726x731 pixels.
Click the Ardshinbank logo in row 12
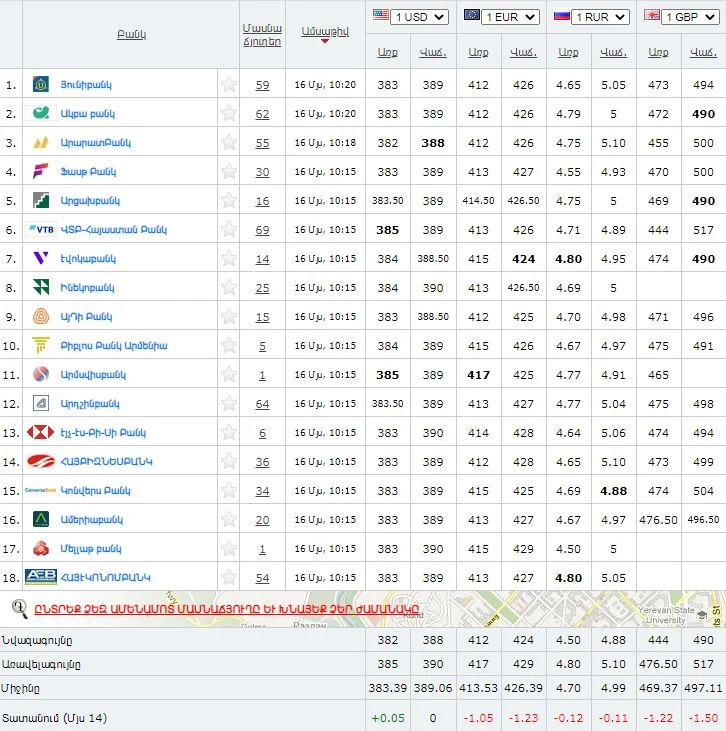(41, 403)
